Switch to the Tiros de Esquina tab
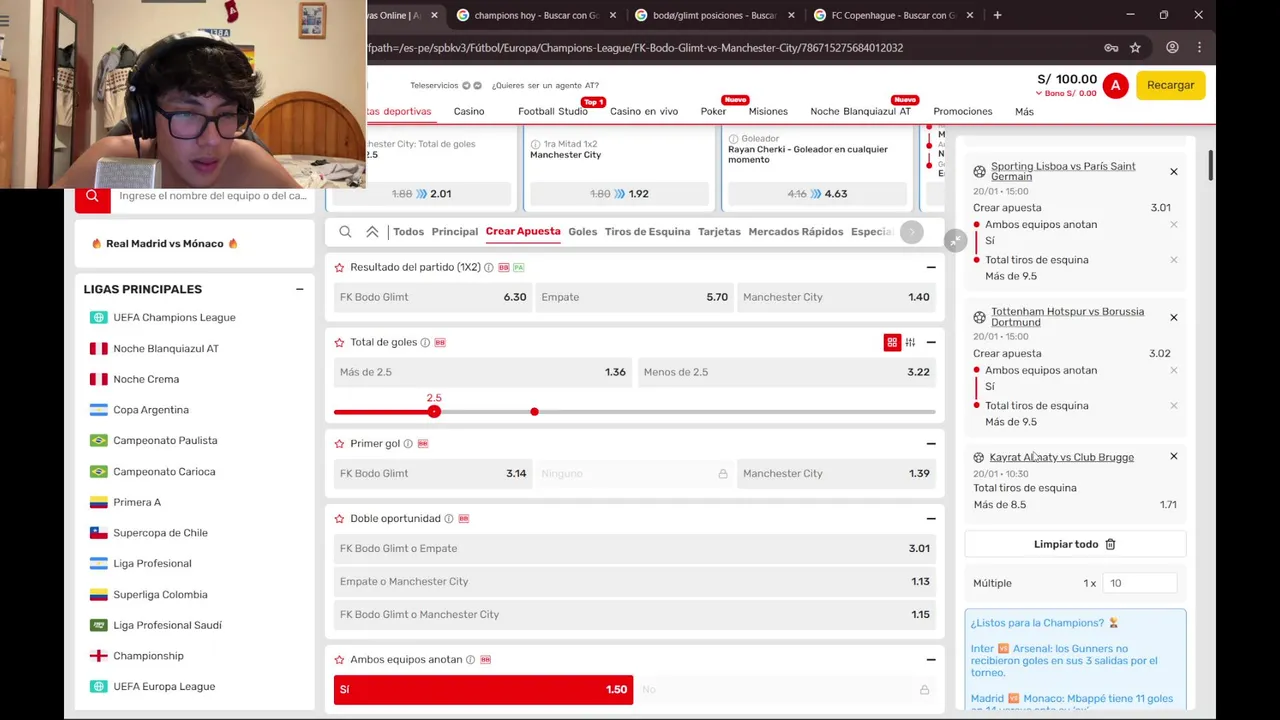Viewport: 1280px width, 720px height. (x=647, y=232)
